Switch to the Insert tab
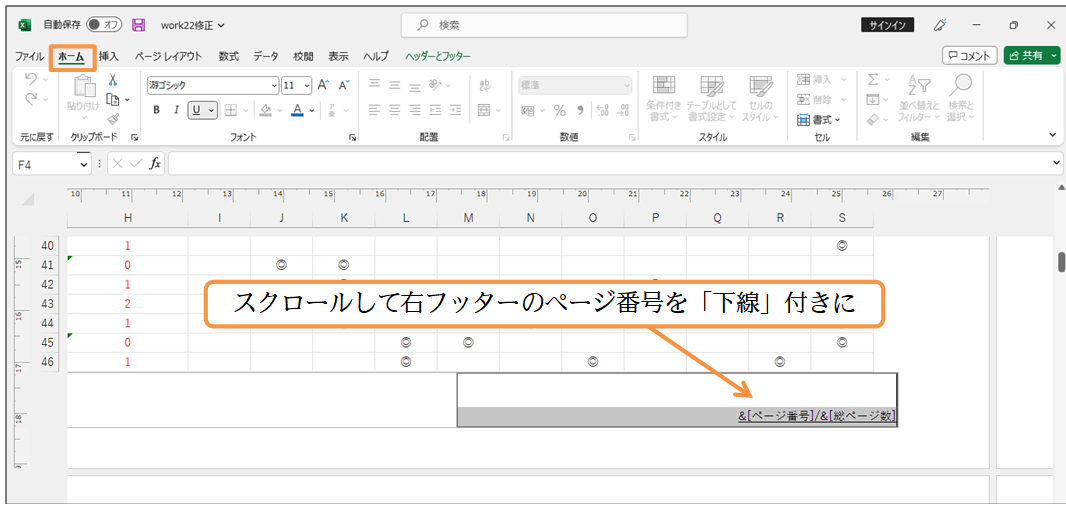 click(109, 56)
